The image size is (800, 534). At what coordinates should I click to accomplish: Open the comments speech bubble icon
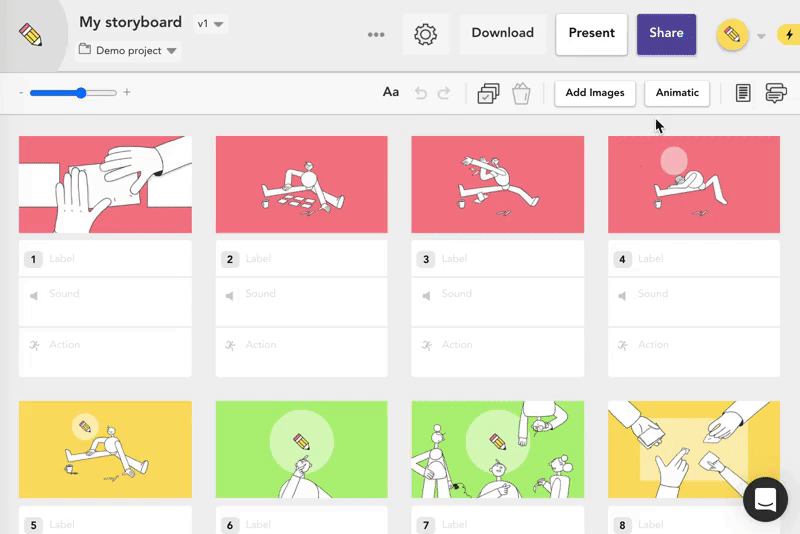[775, 93]
